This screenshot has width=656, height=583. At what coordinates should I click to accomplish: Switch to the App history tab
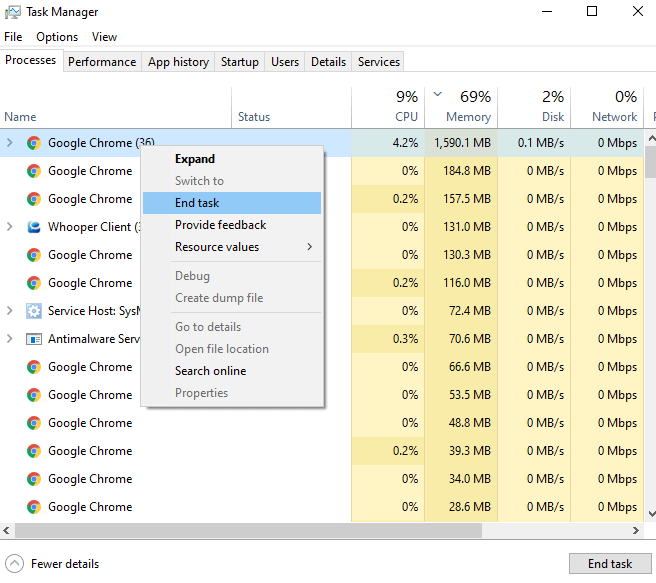(x=178, y=62)
